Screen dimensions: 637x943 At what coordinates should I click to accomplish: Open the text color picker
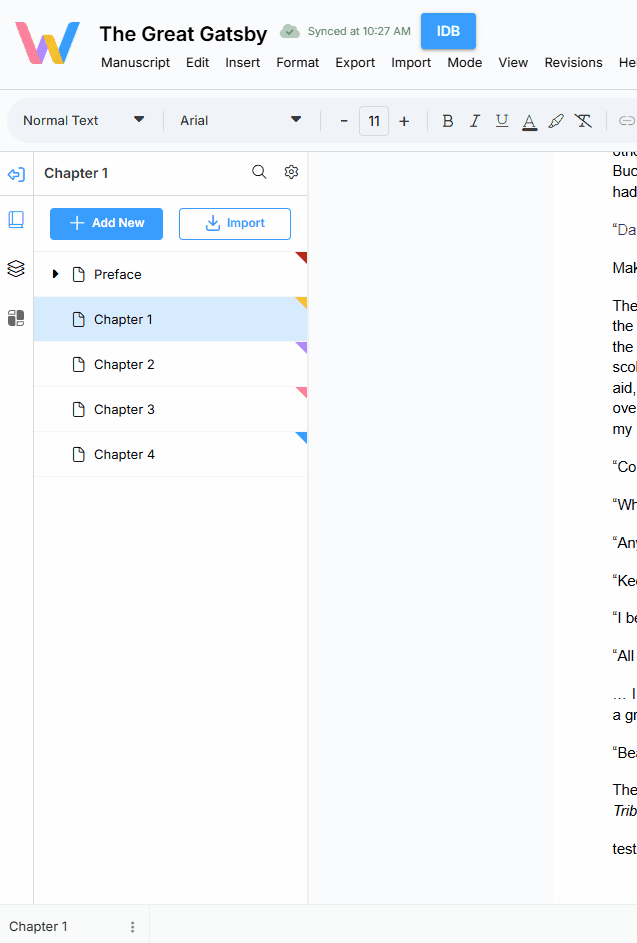point(529,121)
